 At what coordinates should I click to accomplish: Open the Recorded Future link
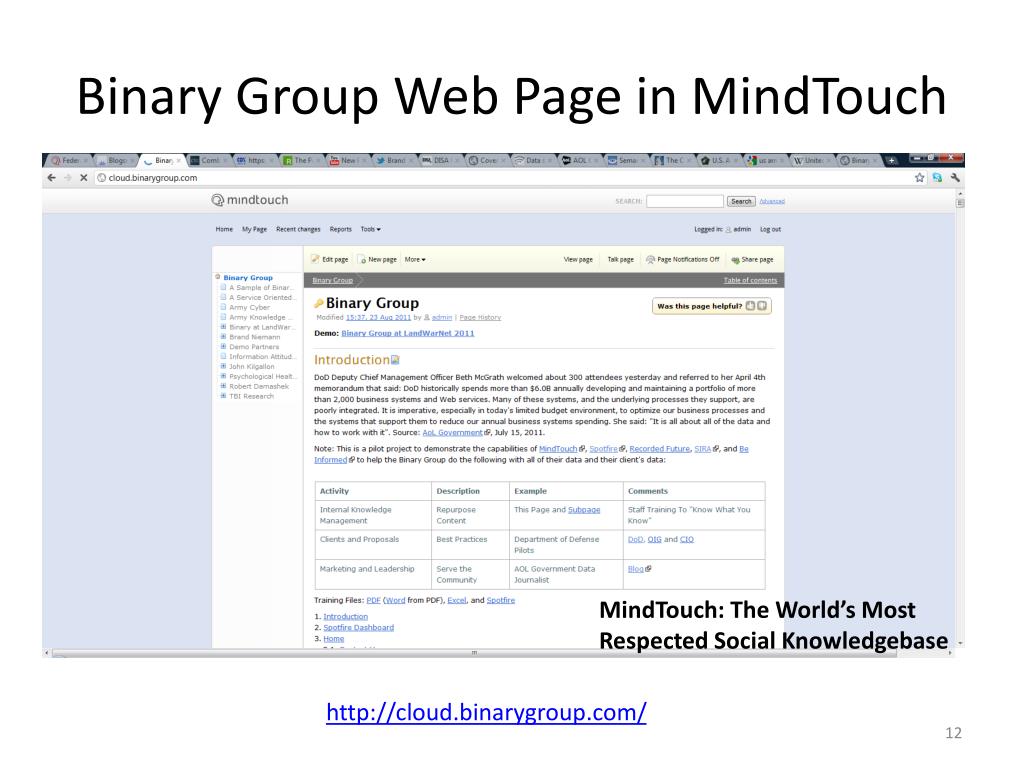[660, 449]
